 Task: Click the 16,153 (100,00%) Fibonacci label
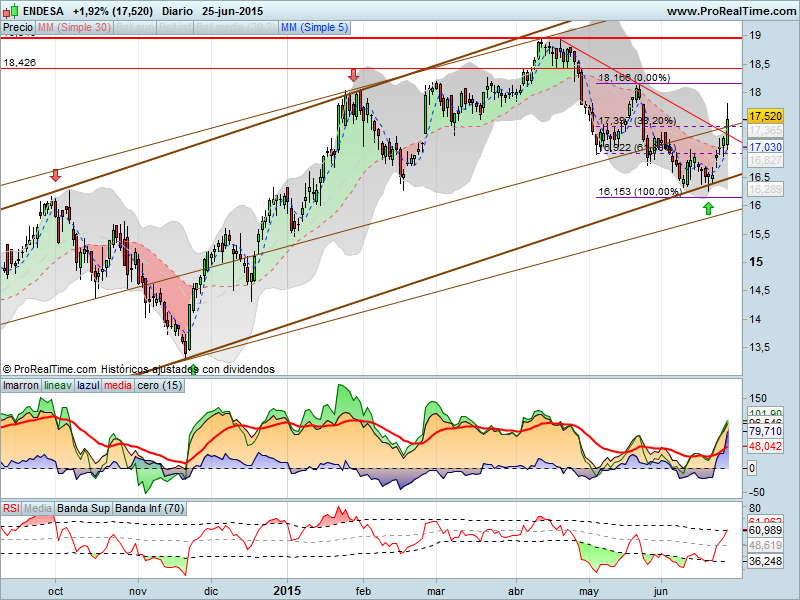tap(640, 191)
